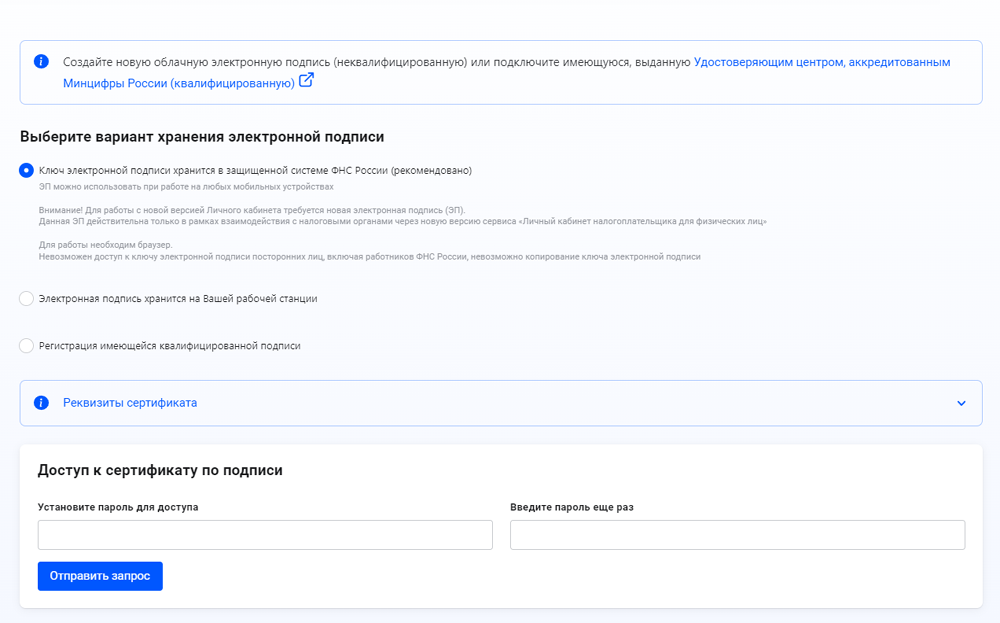Focus the Введите пароль еще раз field
The image size is (1000, 623).
[738, 535]
